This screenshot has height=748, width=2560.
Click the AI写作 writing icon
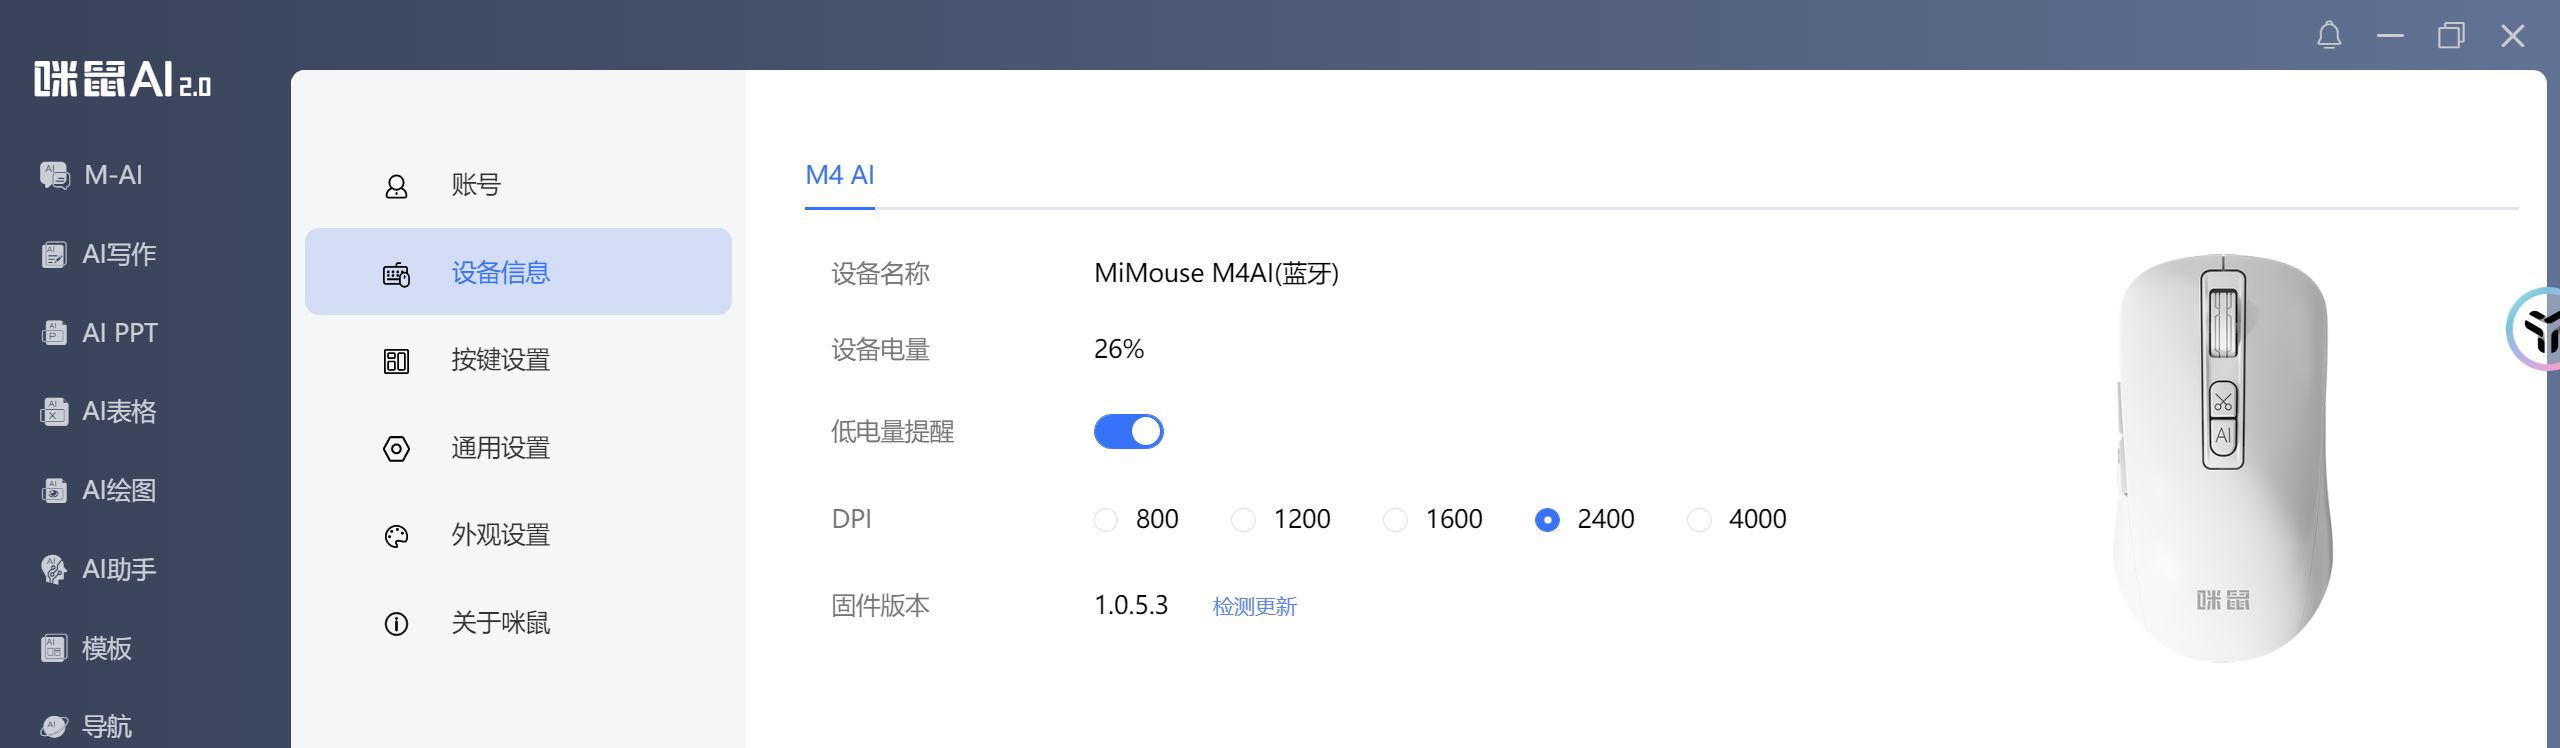[55, 254]
